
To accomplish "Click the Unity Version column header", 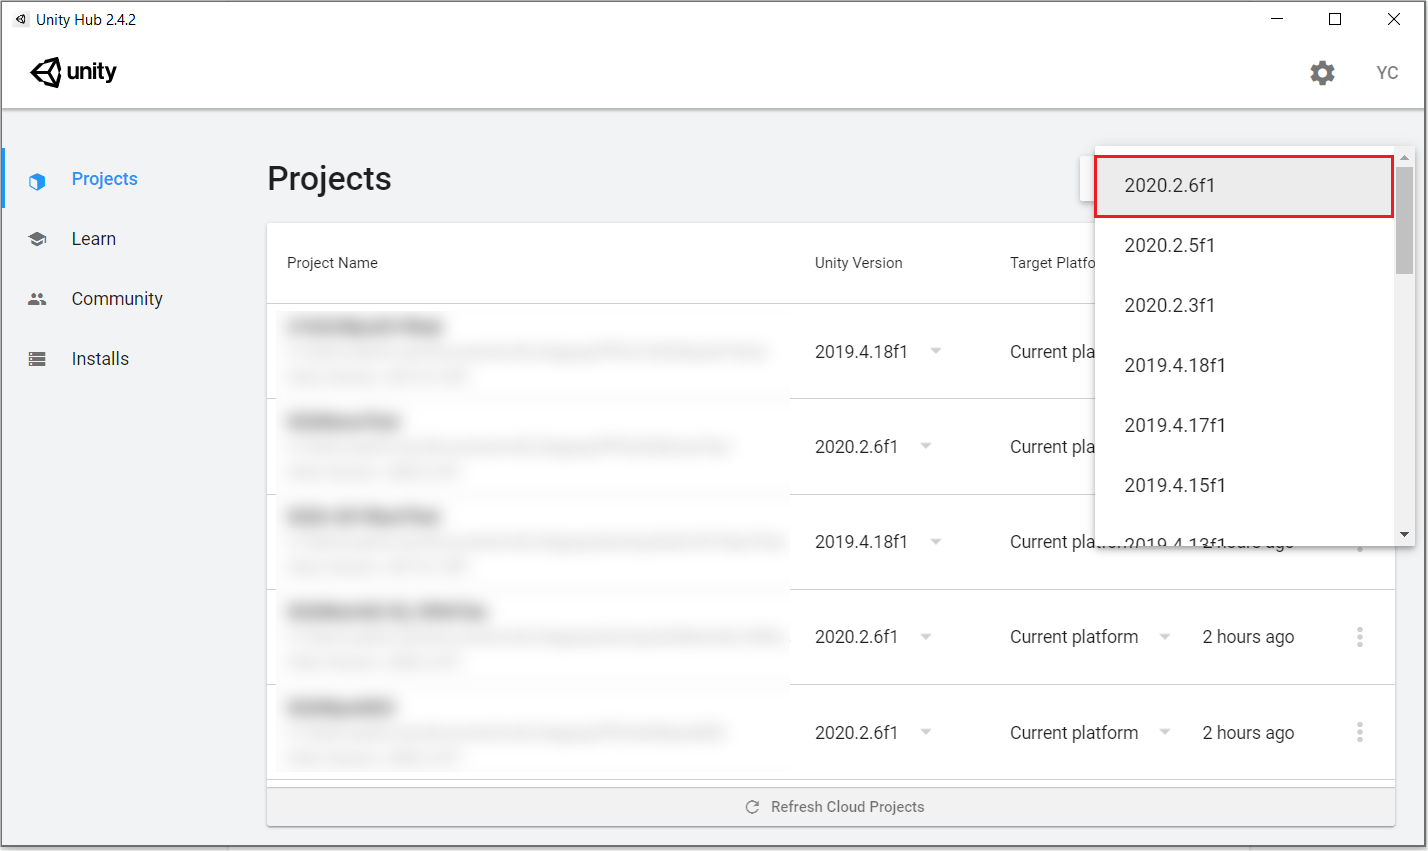I will click(858, 263).
